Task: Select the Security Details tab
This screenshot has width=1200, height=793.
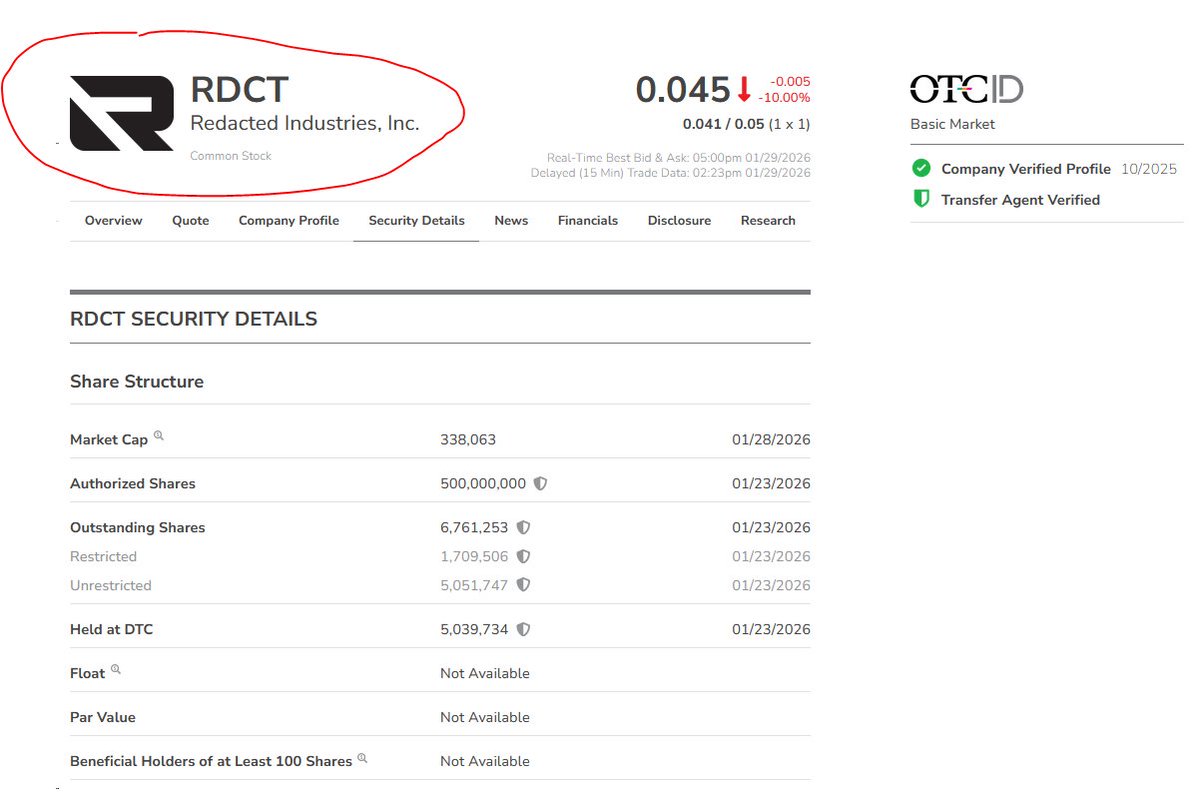Action: click(x=416, y=220)
